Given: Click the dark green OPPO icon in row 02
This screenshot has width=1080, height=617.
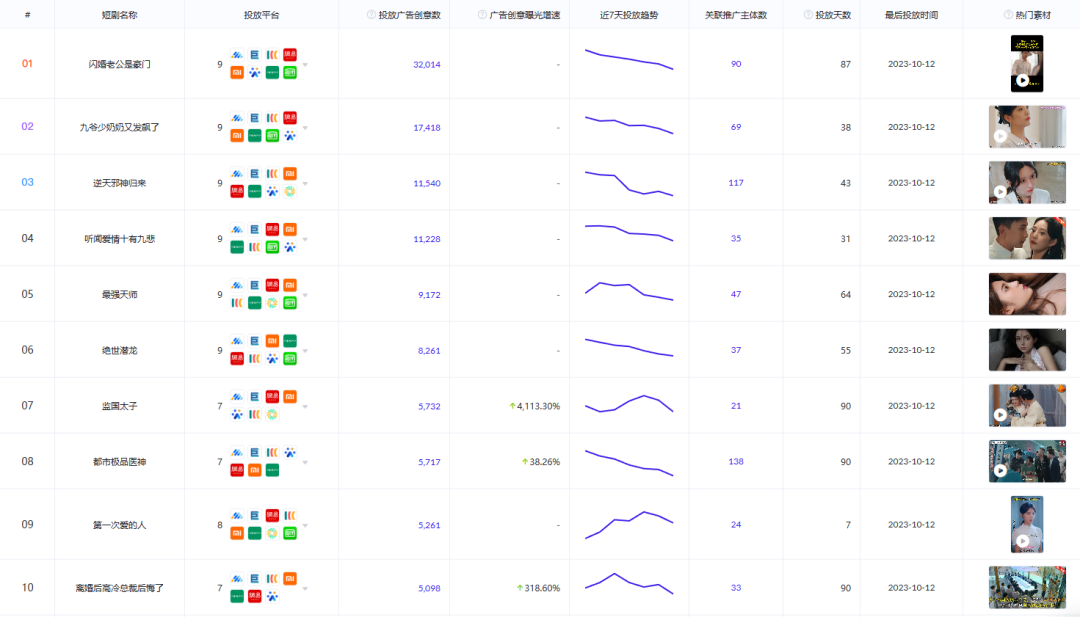Looking at the screenshot, I should [255, 136].
